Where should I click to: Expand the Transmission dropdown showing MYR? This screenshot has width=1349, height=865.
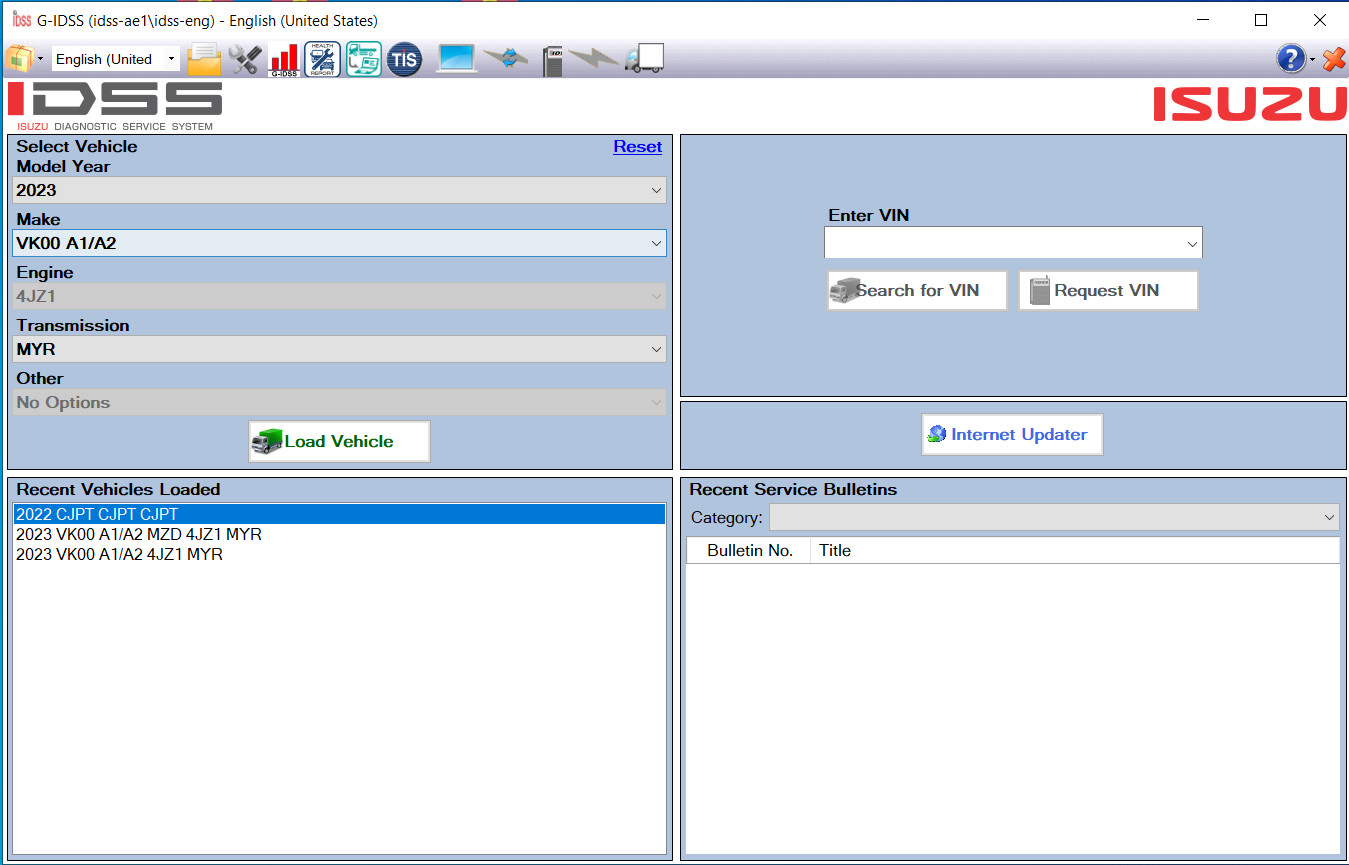[x=338, y=348]
